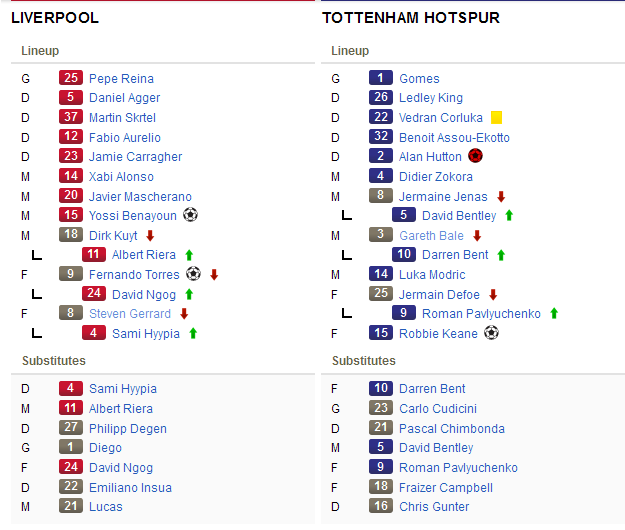The width and height of the screenshot is (625, 530).
Task: Open Pepe Reina's player page
Action: click(x=121, y=79)
